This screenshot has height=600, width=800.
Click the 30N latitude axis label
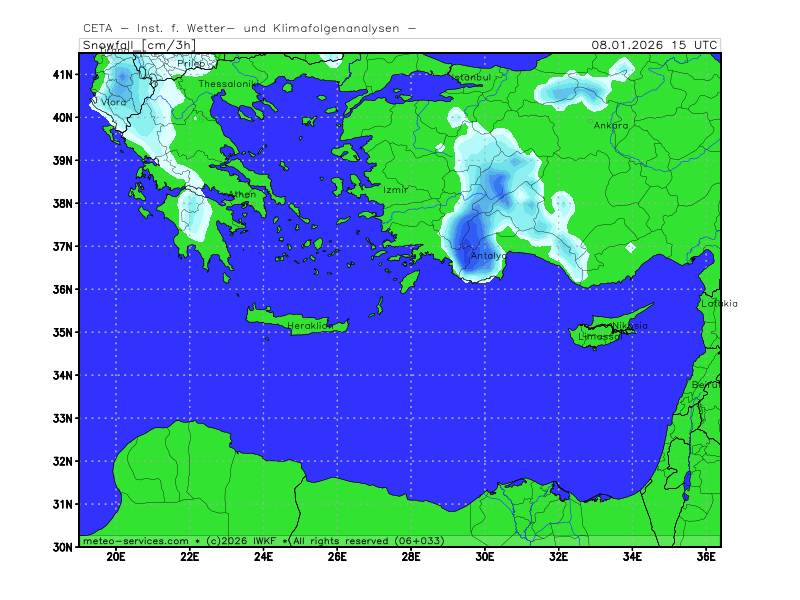coord(63,547)
